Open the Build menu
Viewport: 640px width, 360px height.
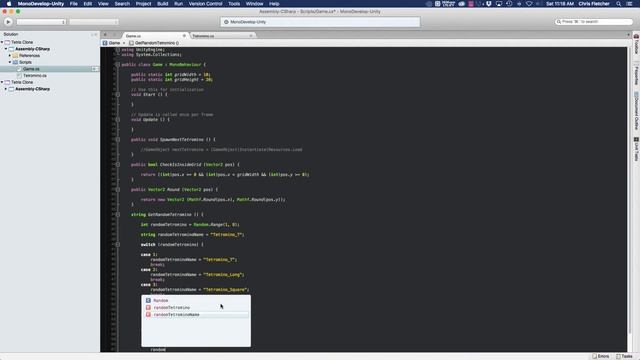[x=162, y=4]
